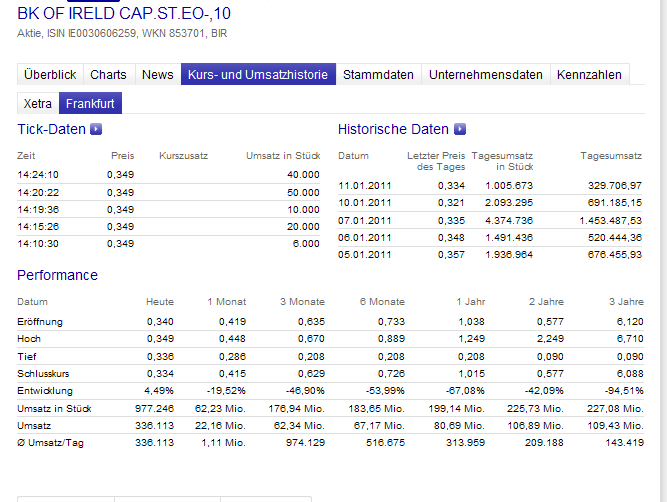Viewport: 667px width, 502px height.
Task: Click the 3 Jahre performance column header
Action: click(x=626, y=301)
